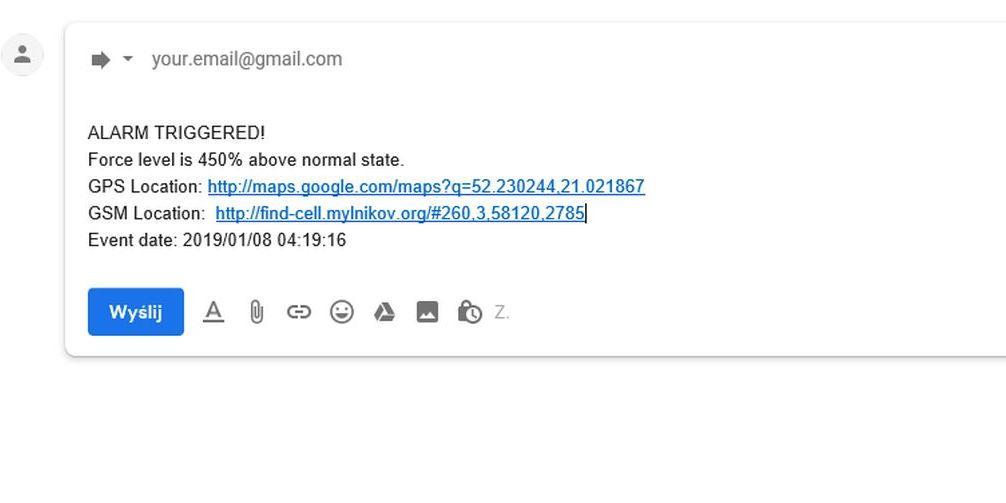Insert files from Google Drive
The width and height of the screenshot is (1006, 503).
pyautogui.click(x=384, y=312)
